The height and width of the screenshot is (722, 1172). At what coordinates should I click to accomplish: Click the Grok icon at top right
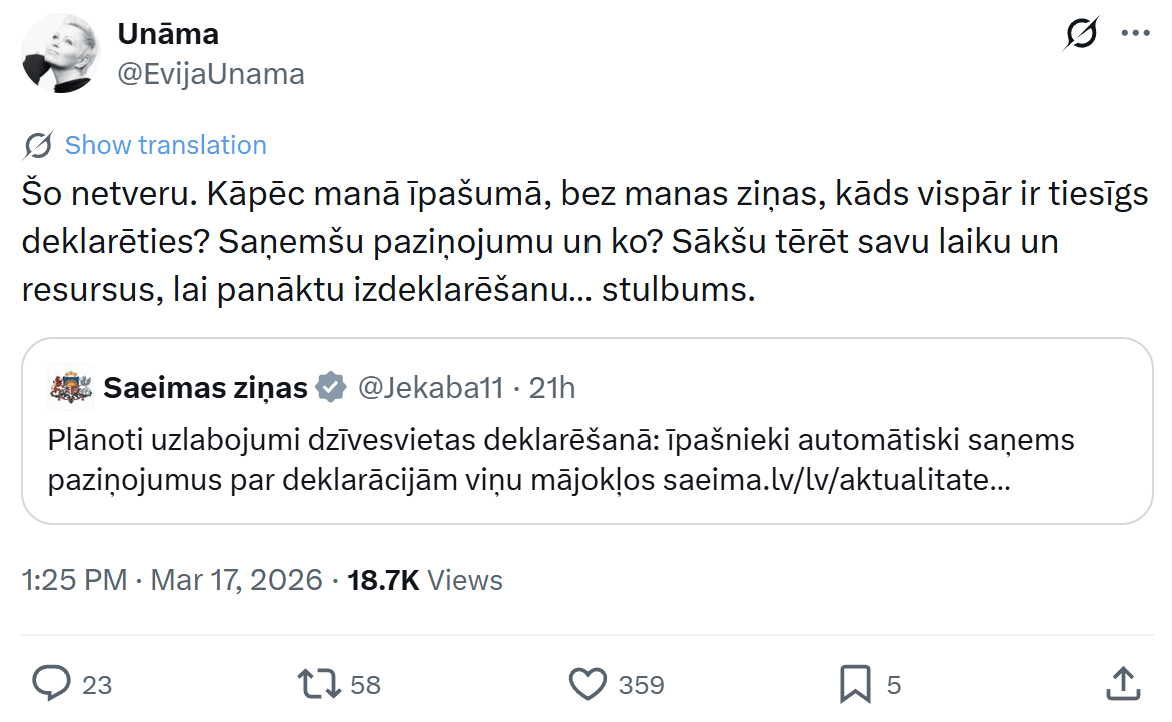[1081, 34]
